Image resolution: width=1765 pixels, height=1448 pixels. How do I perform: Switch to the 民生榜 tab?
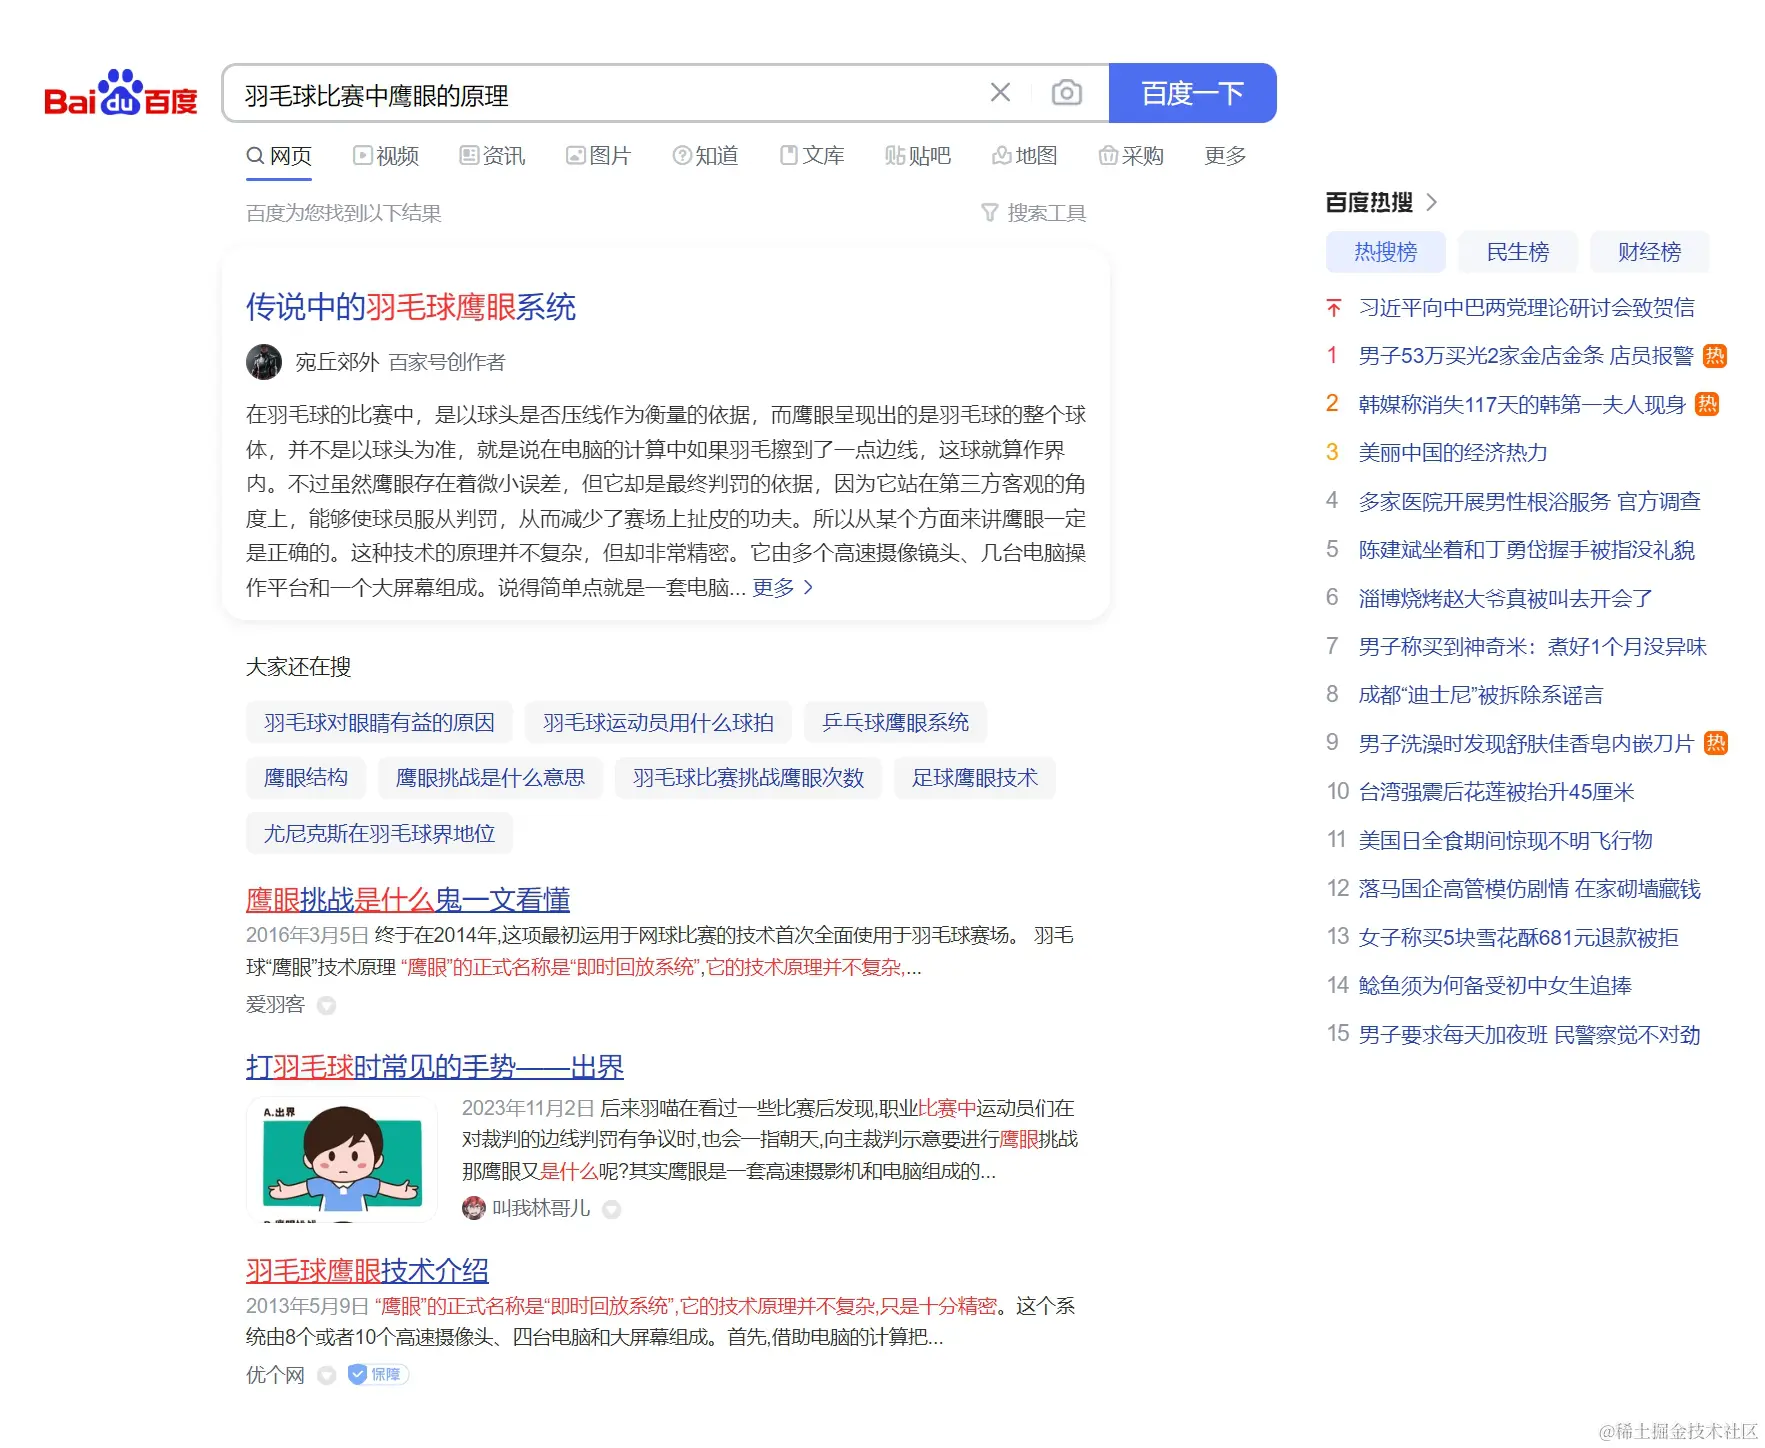[x=1518, y=252]
